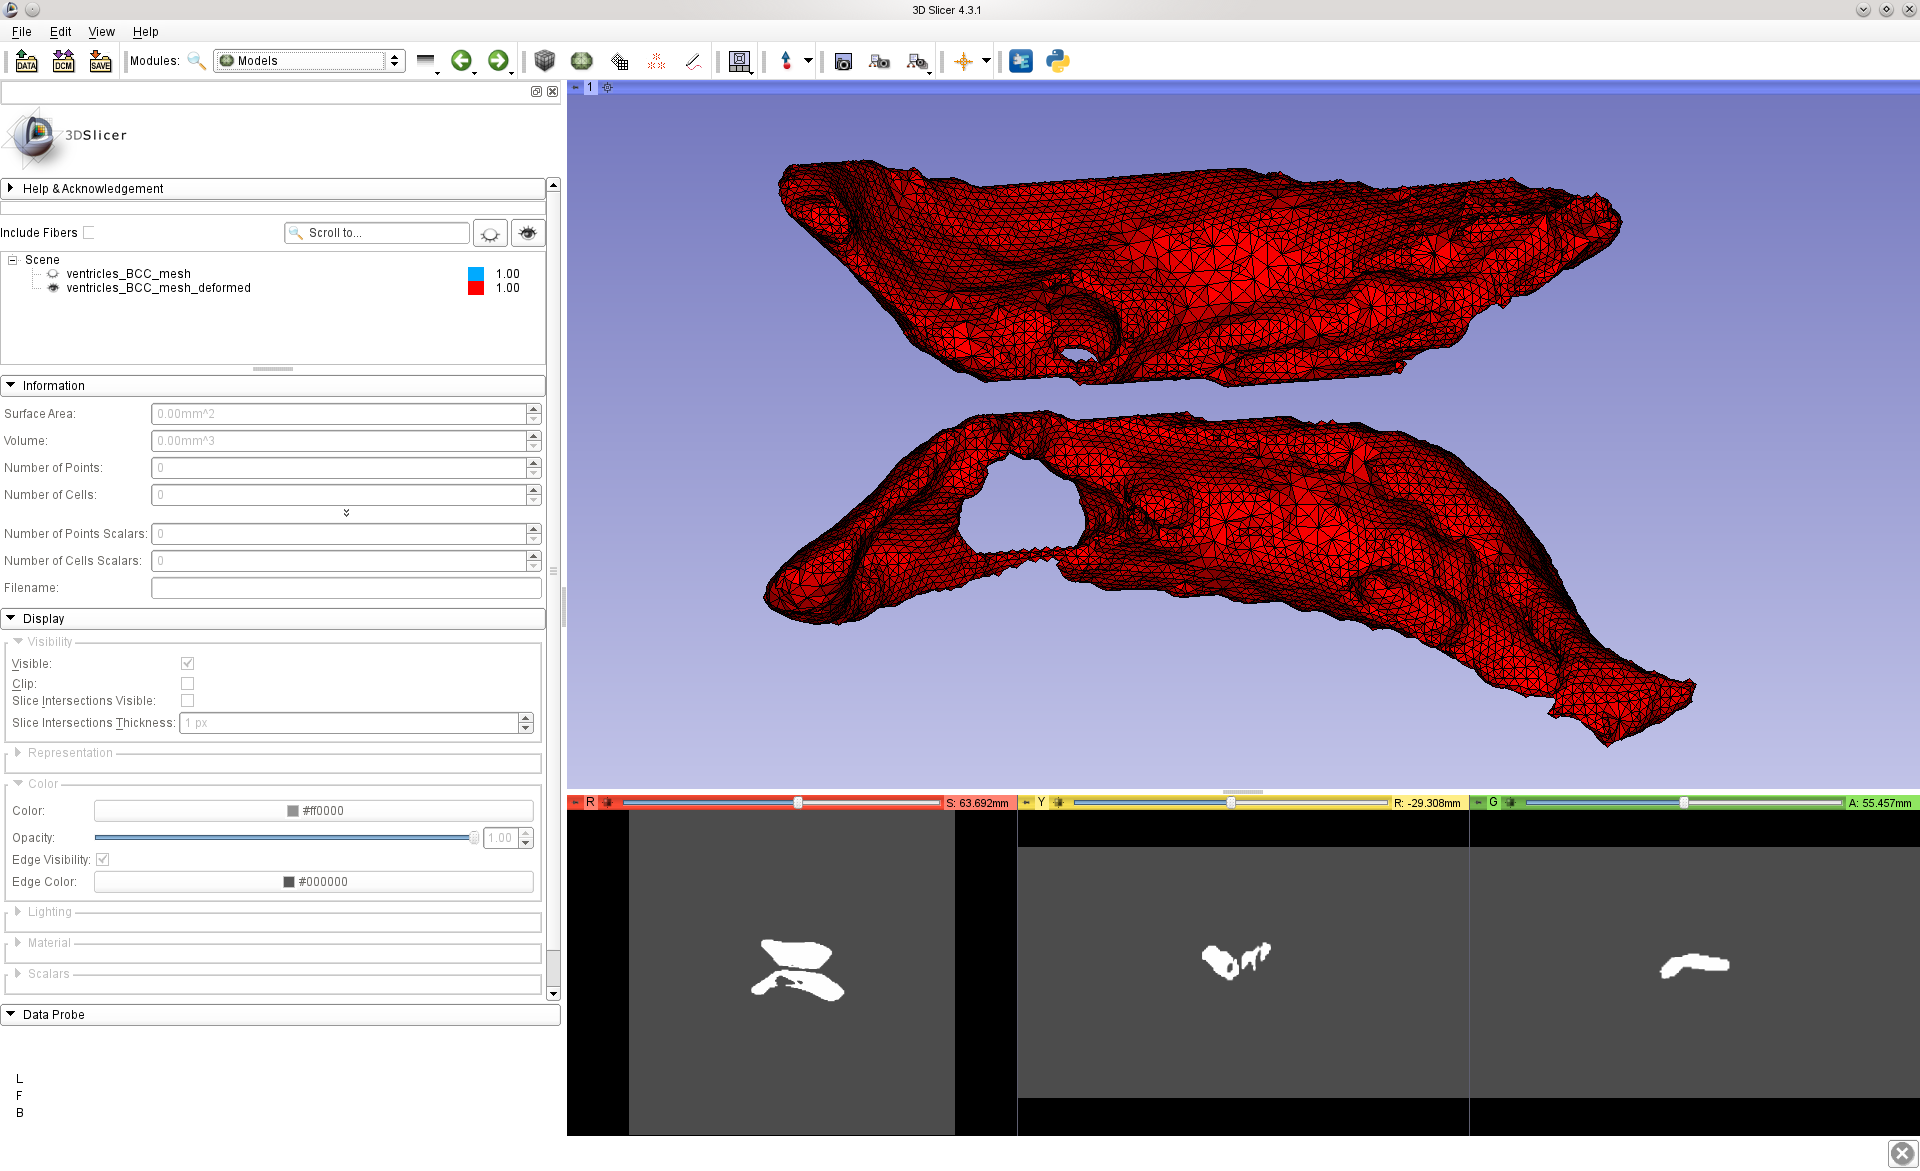Open the Modules dropdown showing Models
This screenshot has height=1171, width=1920.
(309, 61)
